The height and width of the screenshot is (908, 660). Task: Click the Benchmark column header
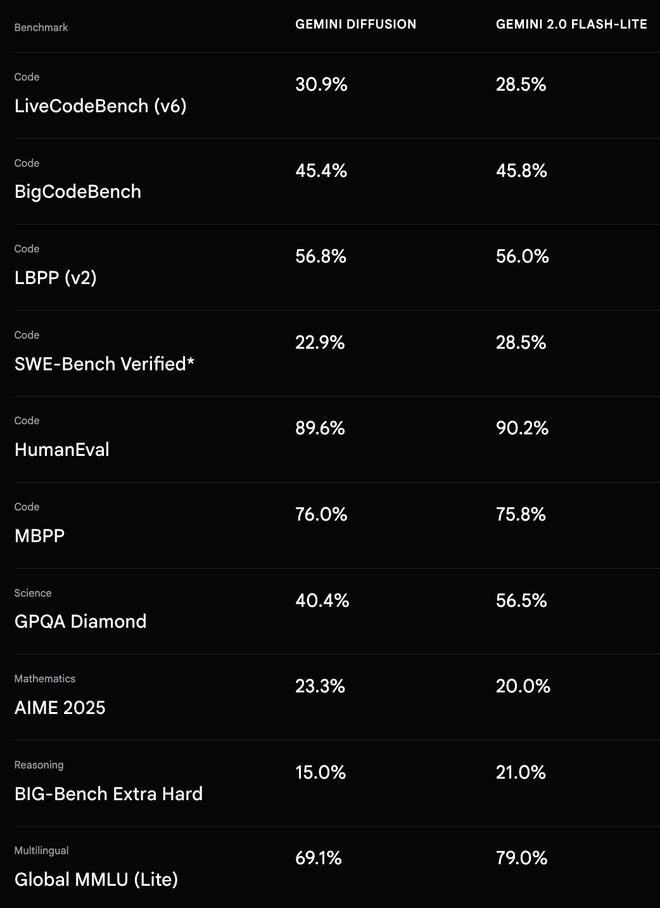[42, 27]
